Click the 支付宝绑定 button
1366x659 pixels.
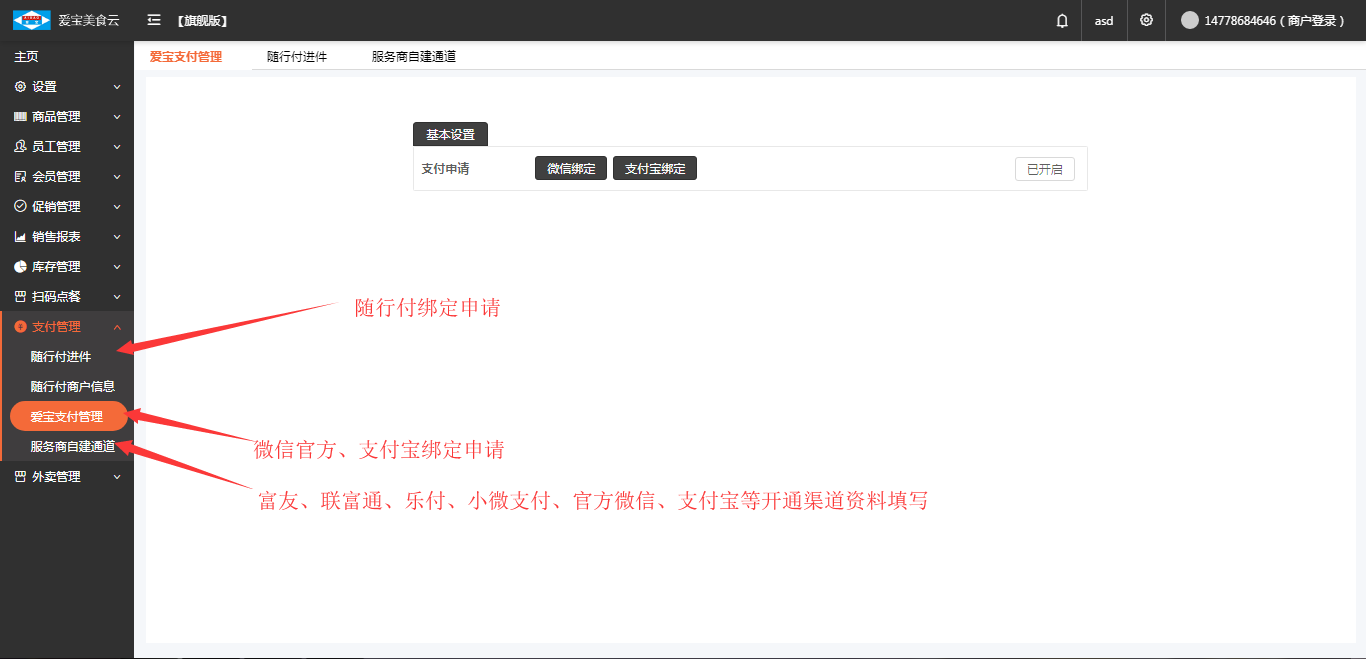tap(655, 169)
